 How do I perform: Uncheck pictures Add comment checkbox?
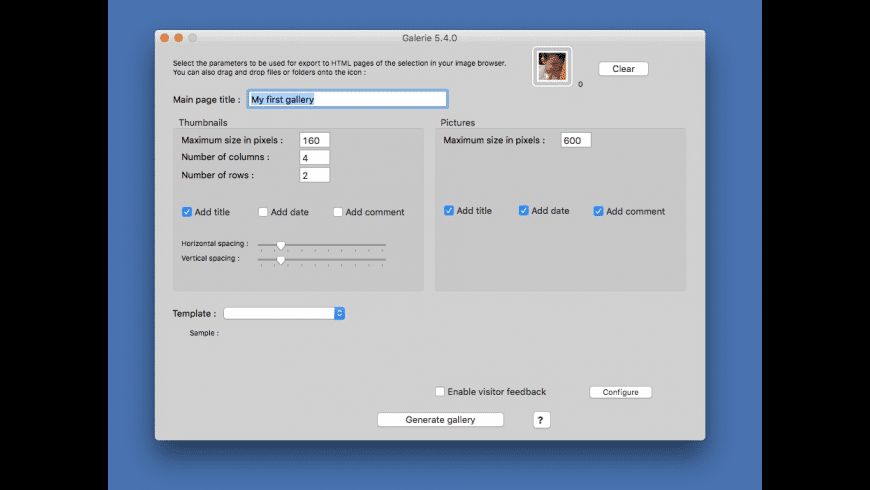click(x=598, y=211)
